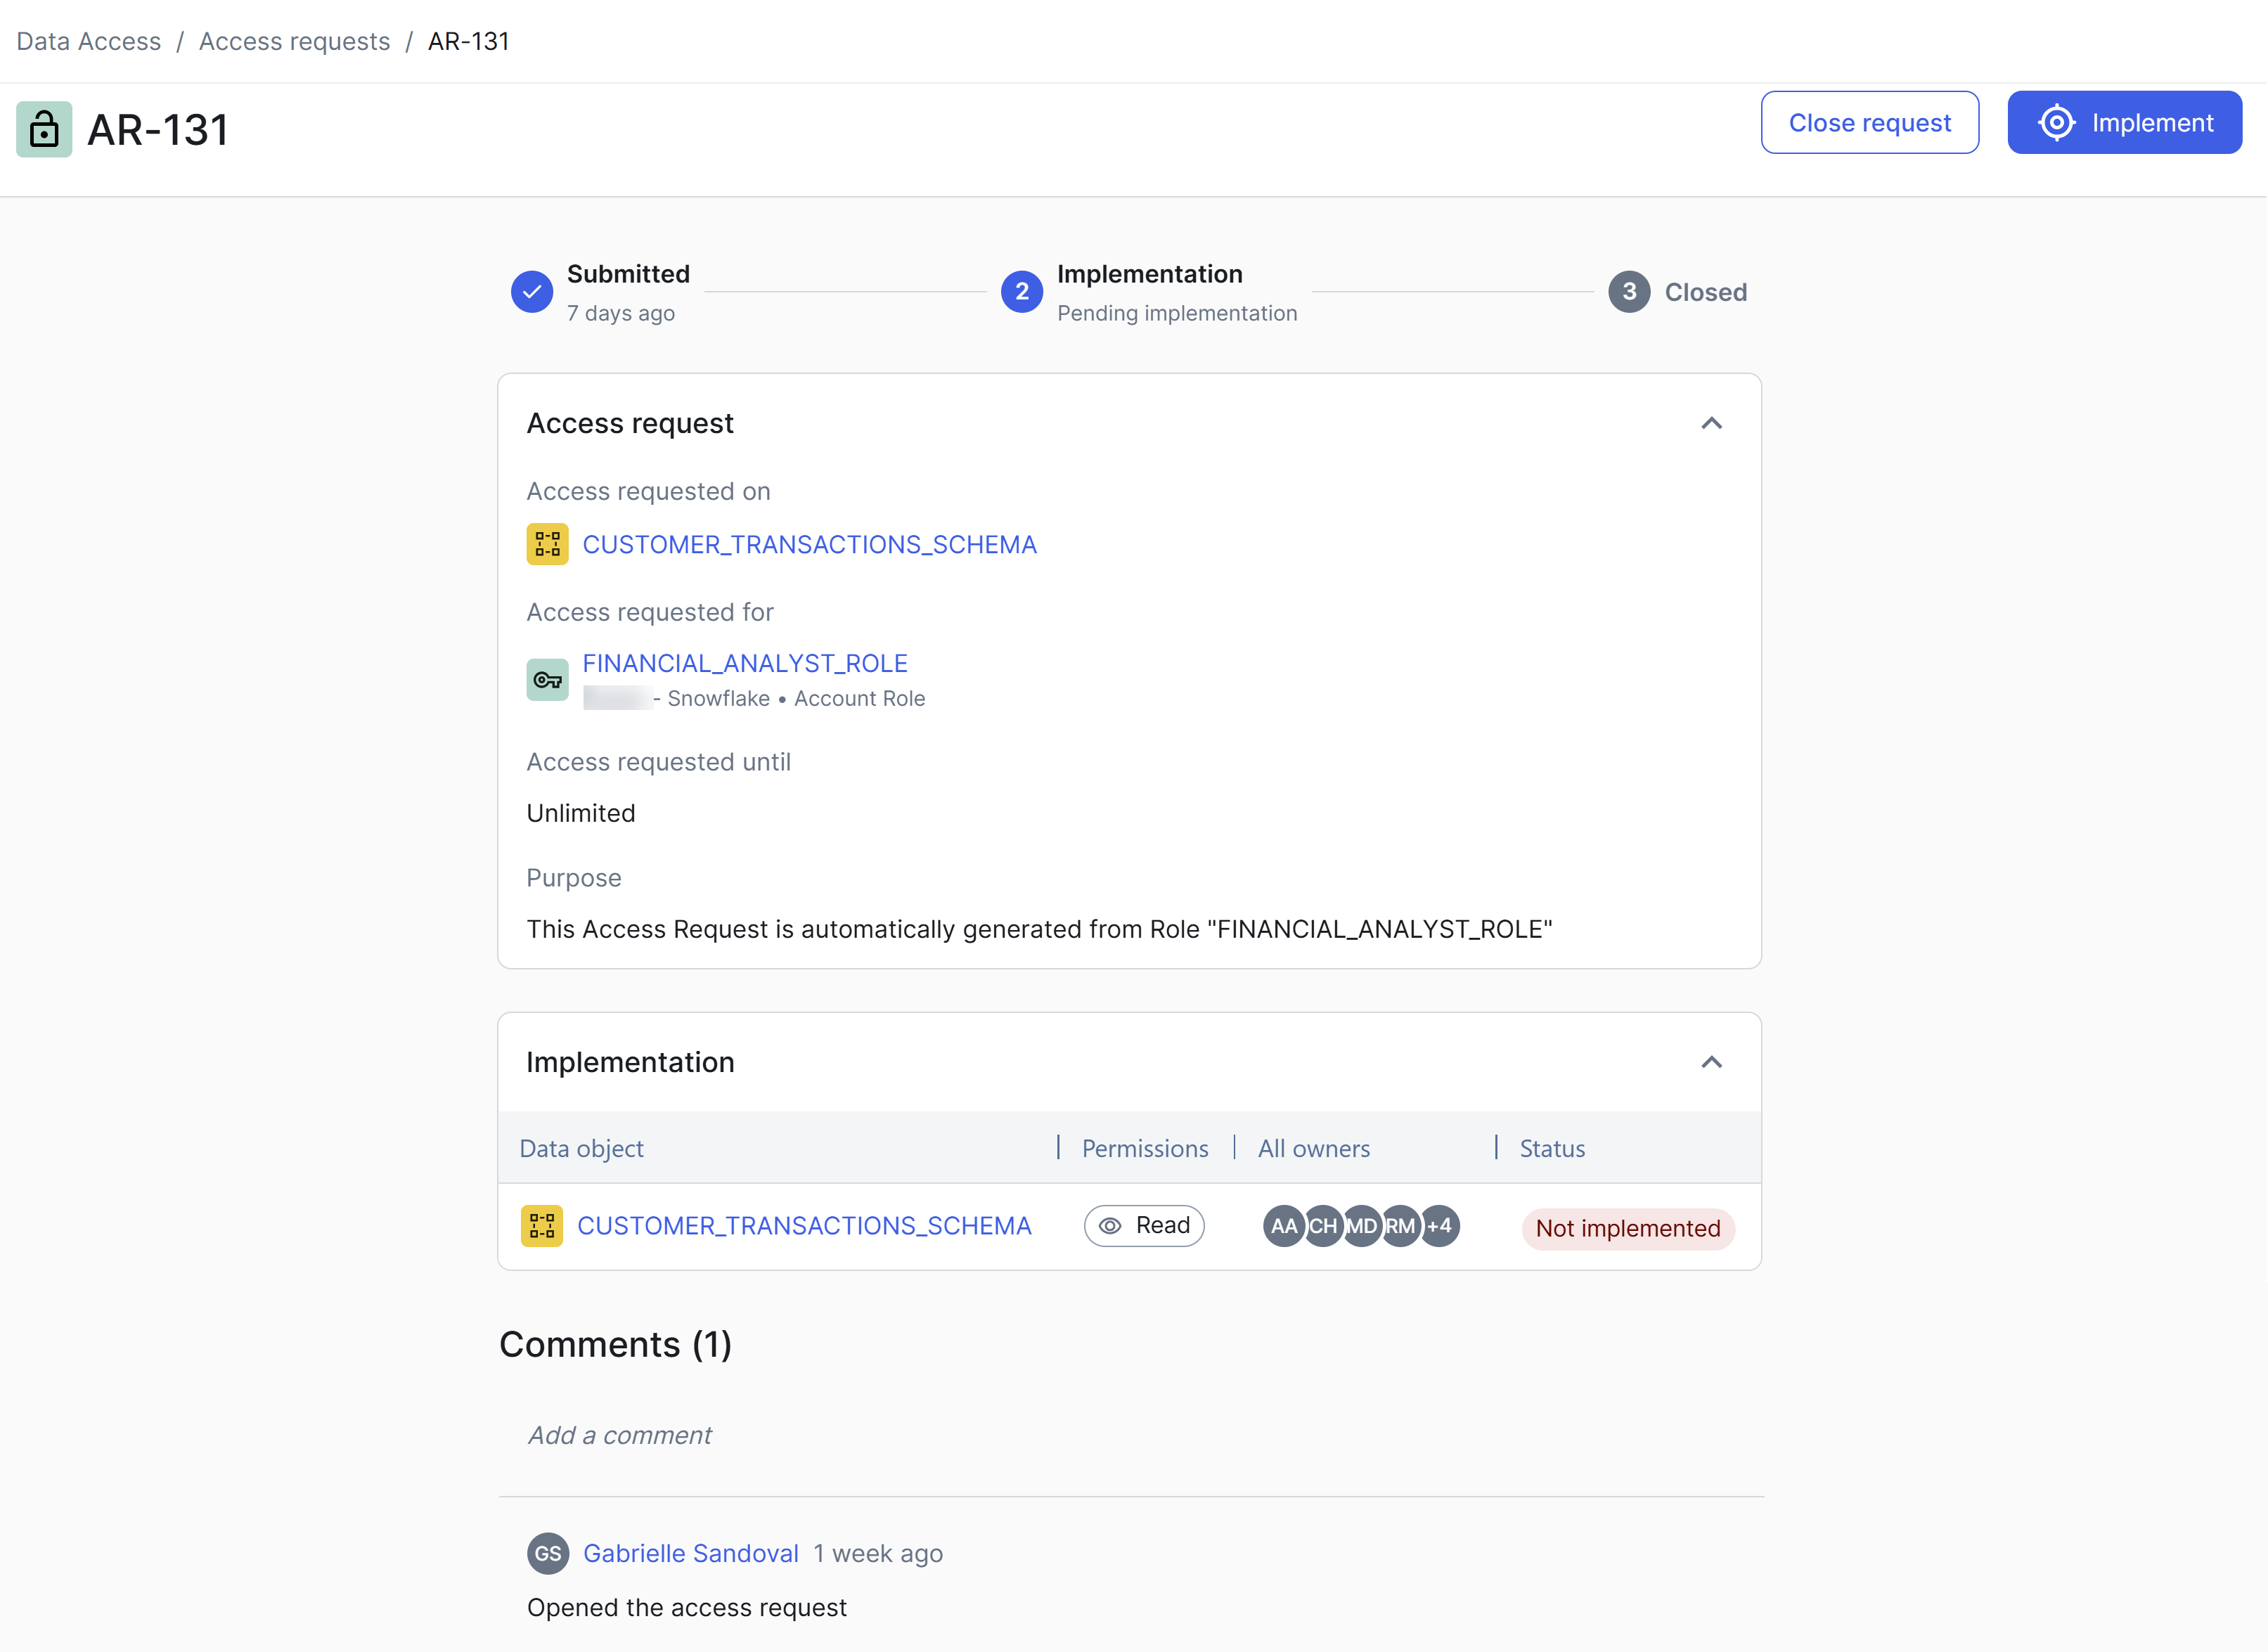Click the RM owner avatar

[x=1401, y=1226]
